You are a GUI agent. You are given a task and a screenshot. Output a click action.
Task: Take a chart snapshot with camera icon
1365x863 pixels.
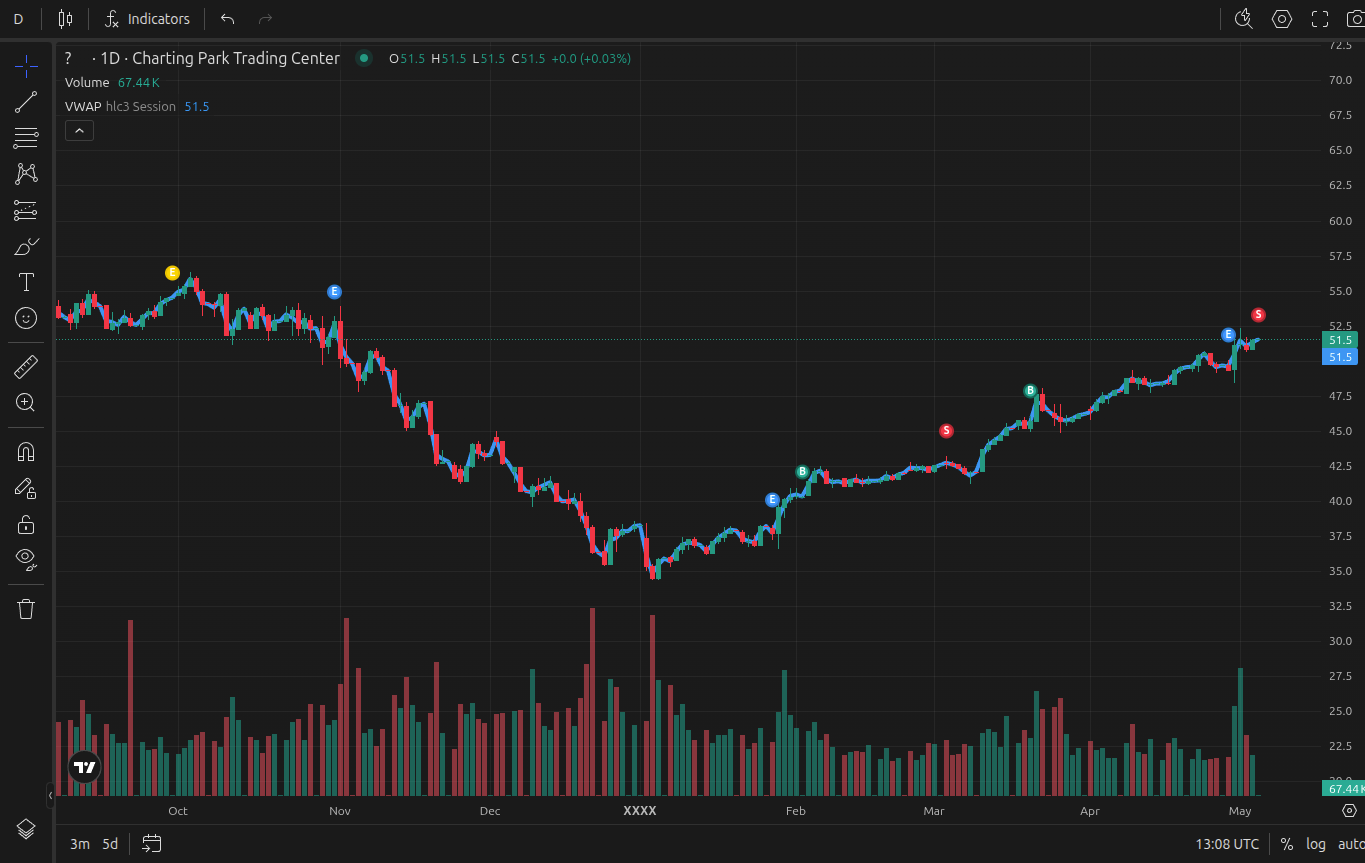[x=1355, y=18]
